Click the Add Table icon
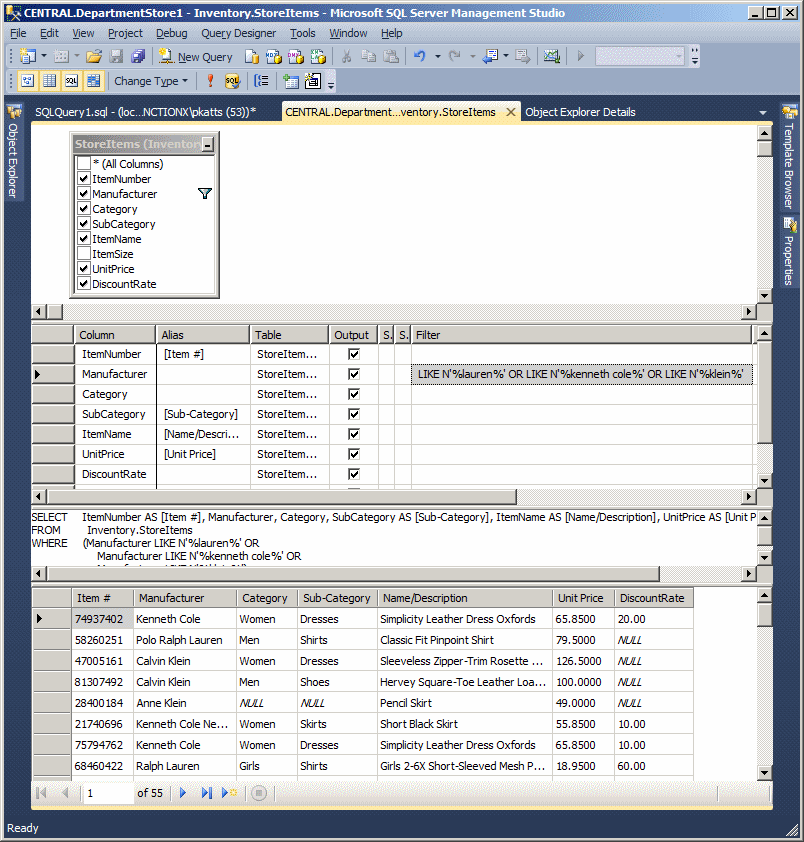 (x=291, y=81)
